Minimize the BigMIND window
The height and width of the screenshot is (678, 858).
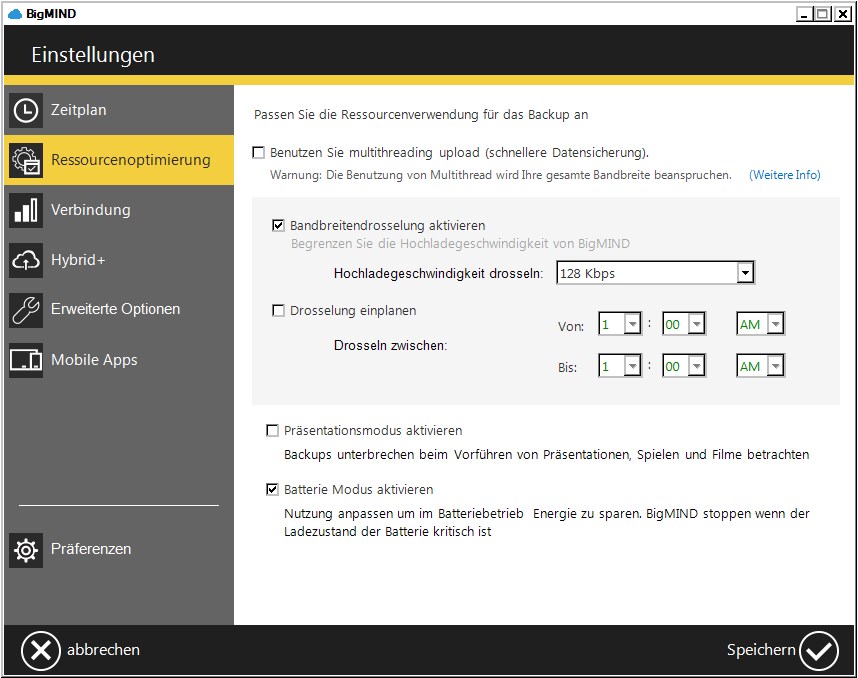(803, 14)
